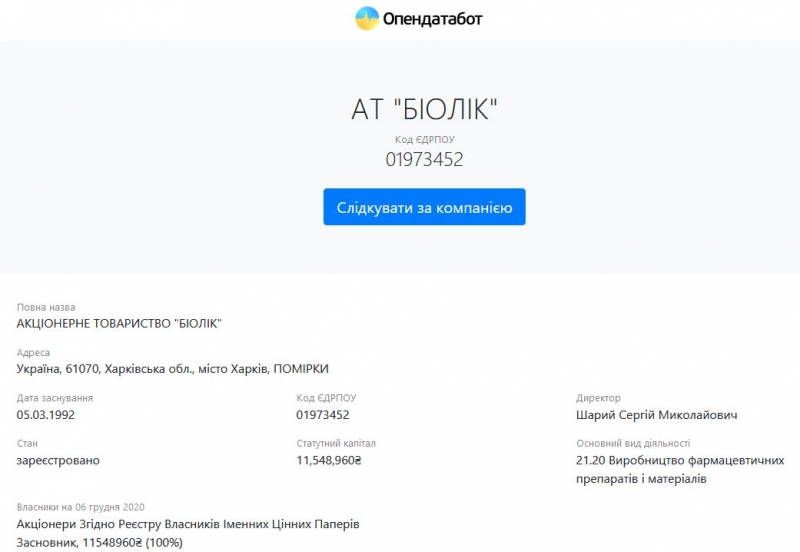Image resolution: width=800 pixels, height=552 pixels.
Task: Select the capital amount 11,548,960₴
Action: coord(329,460)
